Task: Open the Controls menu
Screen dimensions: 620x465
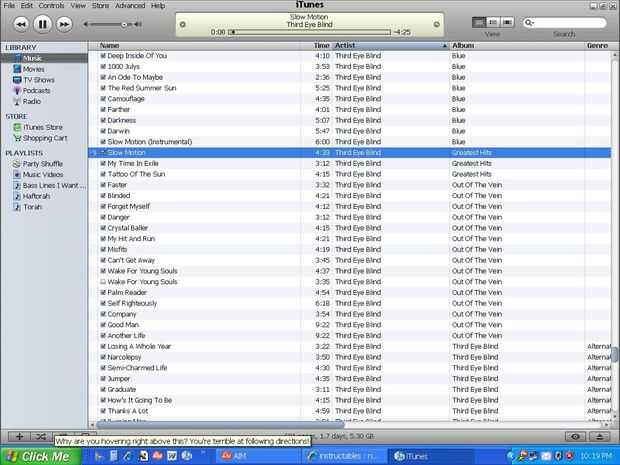Action: (x=51, y=6)
